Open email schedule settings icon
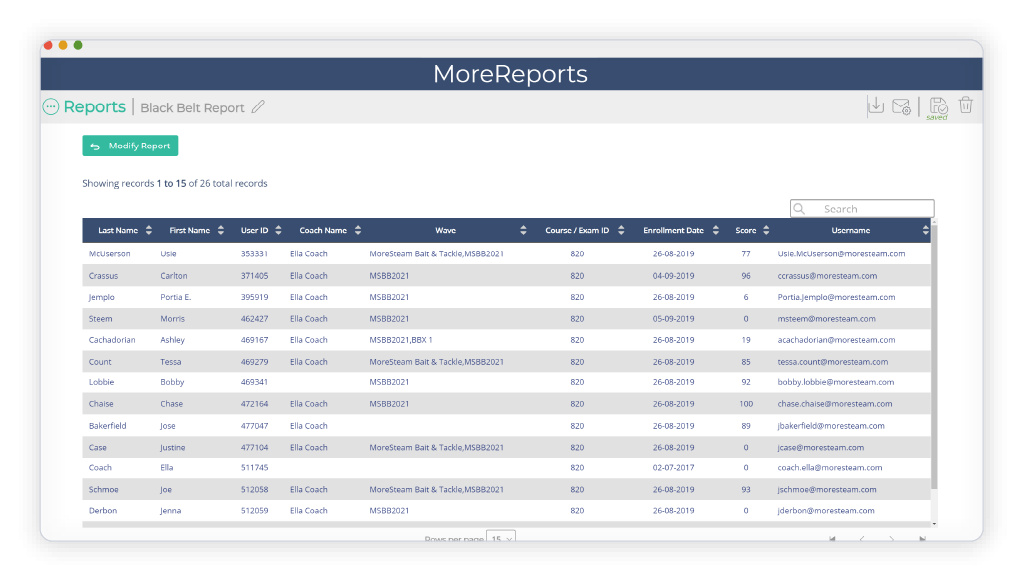The image size is (1017, 575). pos(902,107)
